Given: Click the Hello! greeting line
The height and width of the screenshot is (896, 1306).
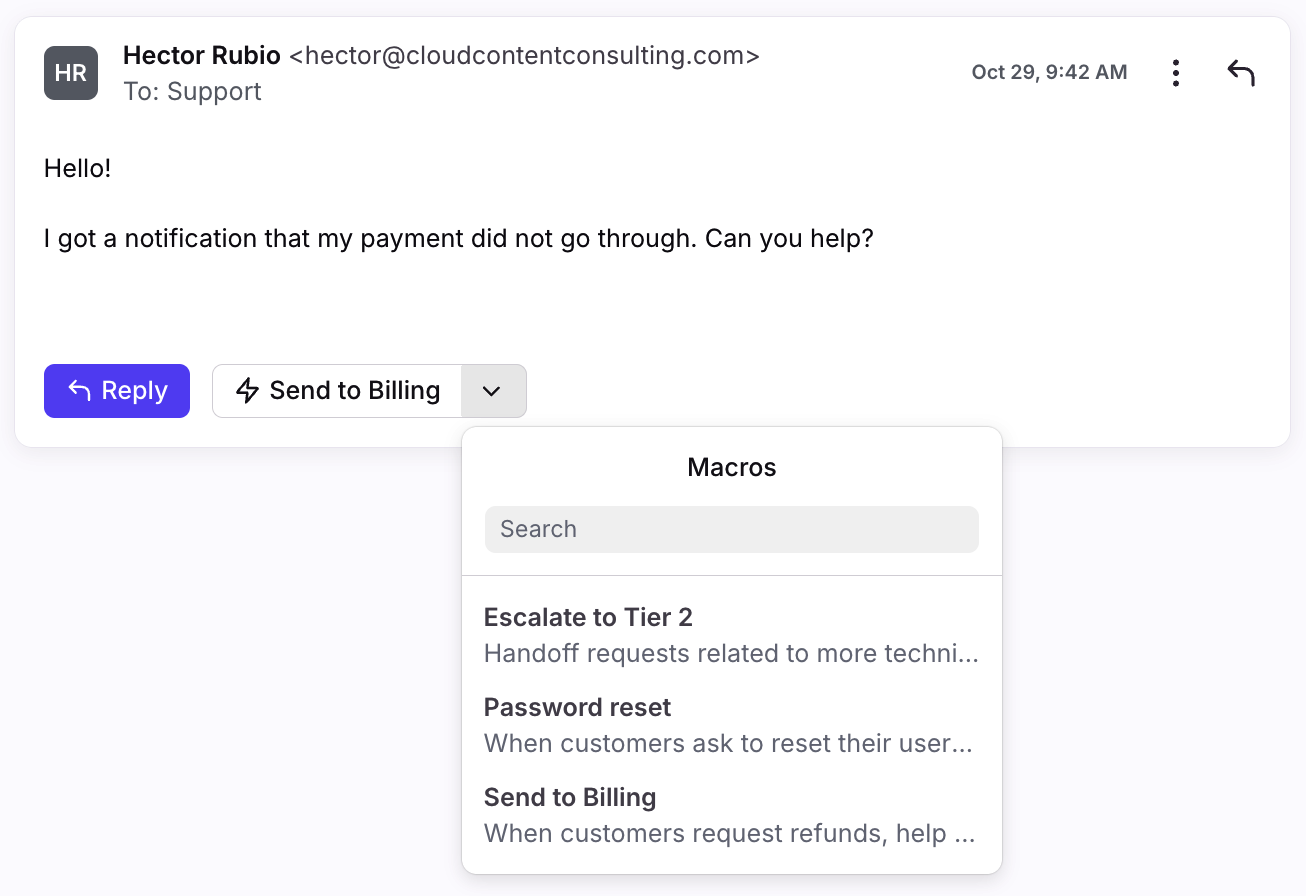Looking at the screenshot, I should (x=78, y=168).
